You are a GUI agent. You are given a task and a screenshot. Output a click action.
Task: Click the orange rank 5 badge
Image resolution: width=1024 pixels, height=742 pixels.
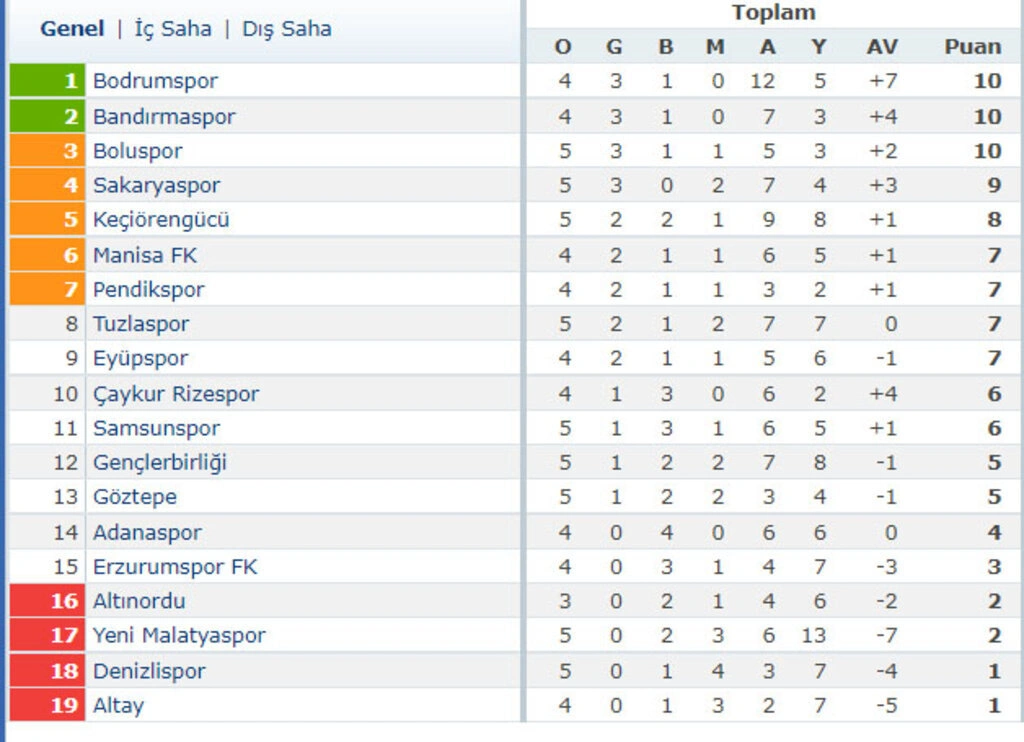(47, 219)
